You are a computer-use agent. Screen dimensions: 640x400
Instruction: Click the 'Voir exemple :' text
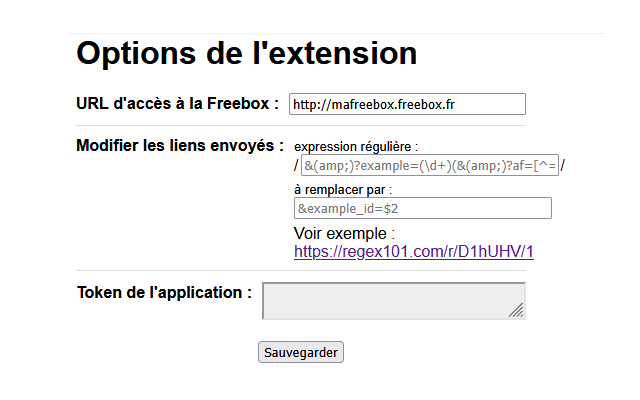click(344, 233)
